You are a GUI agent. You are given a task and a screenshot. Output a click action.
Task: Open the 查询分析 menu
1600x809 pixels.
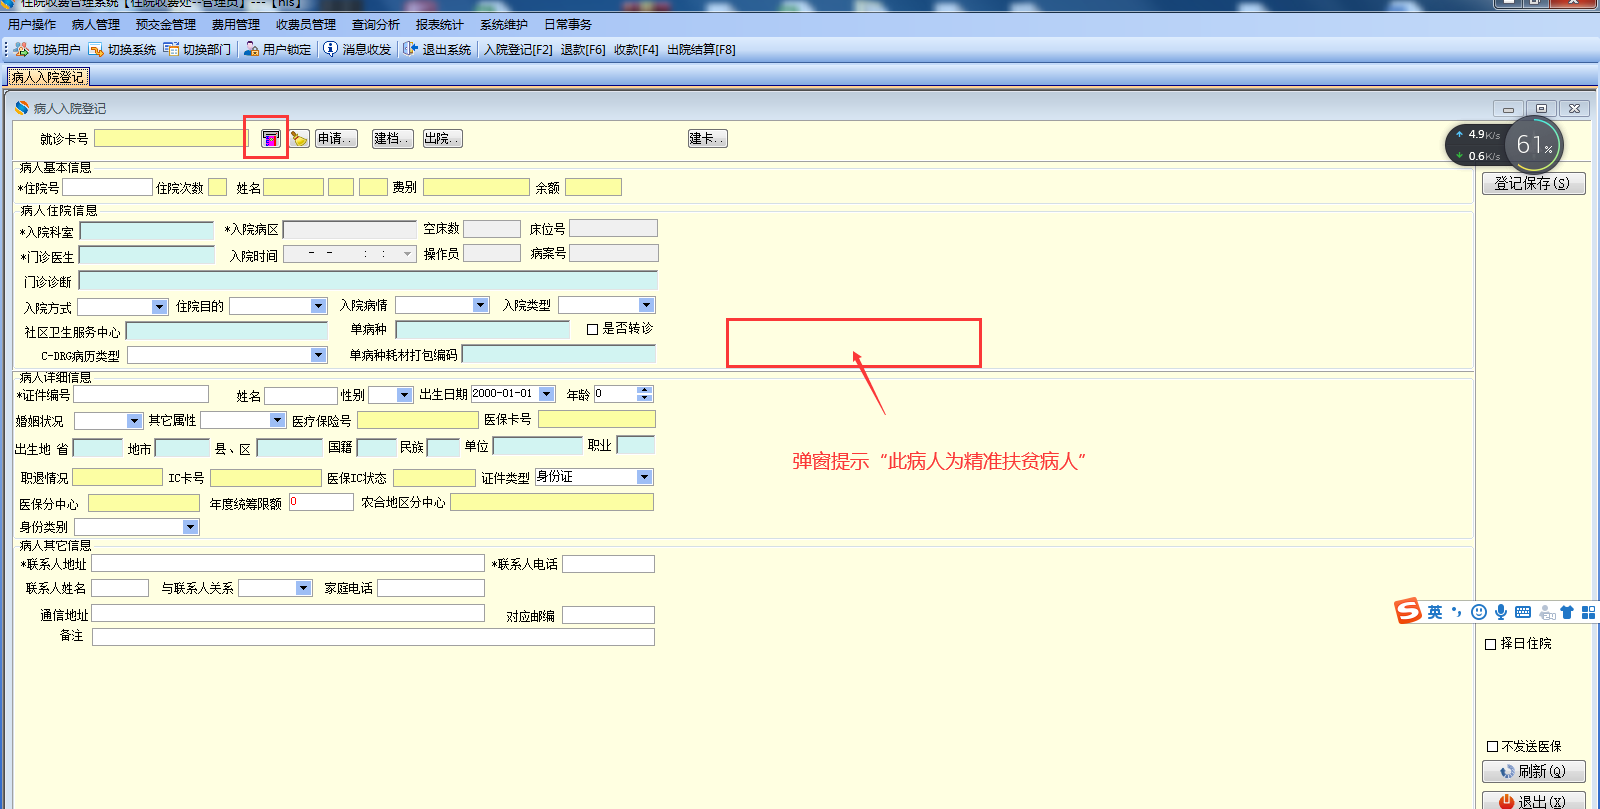[x=376, y=25]
